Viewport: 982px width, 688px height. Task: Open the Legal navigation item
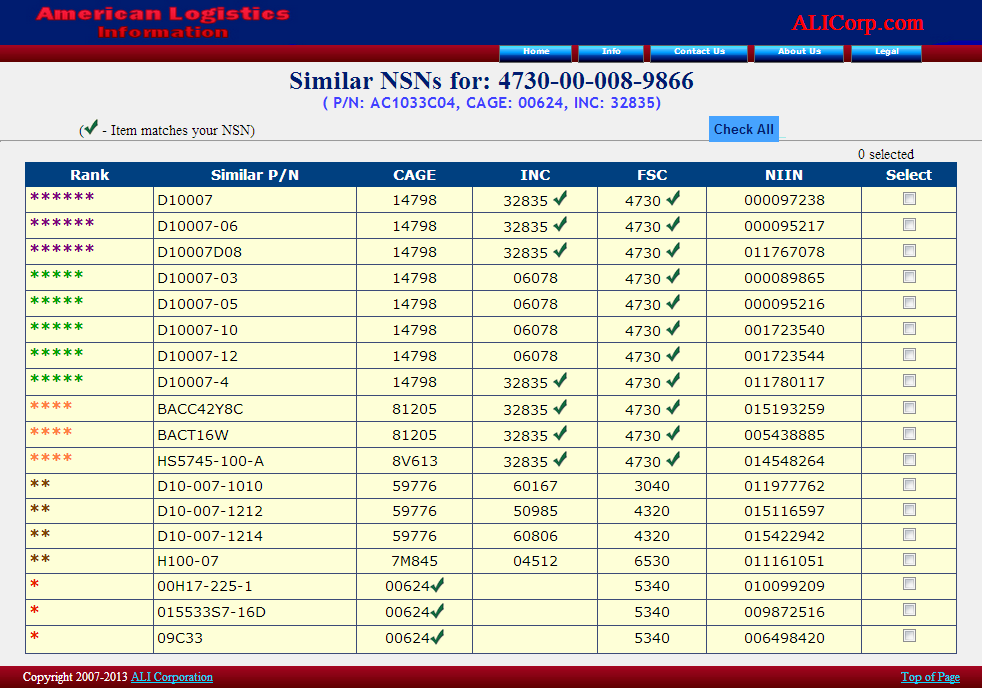coord(886,52)
